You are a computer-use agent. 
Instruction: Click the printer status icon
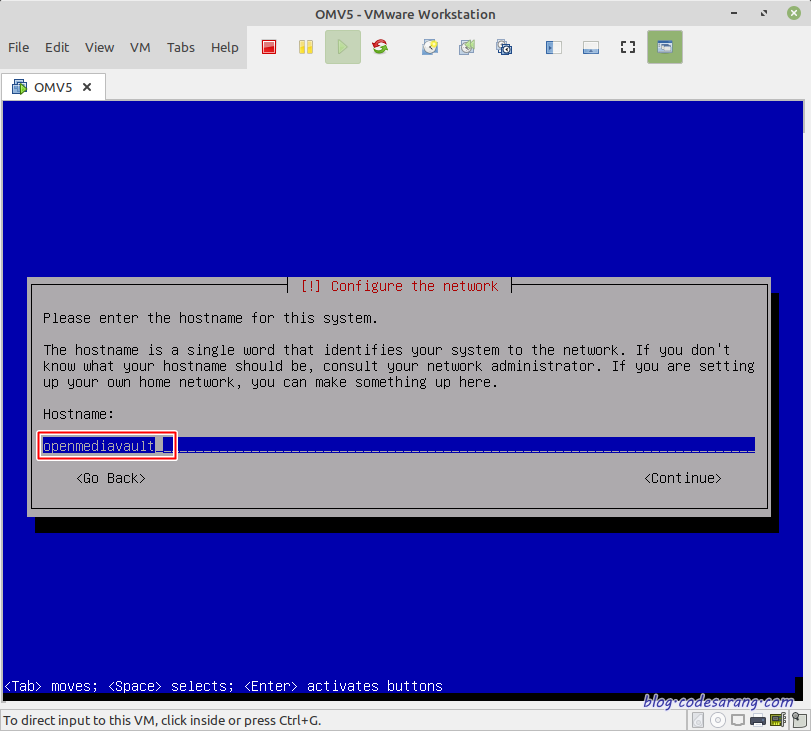point(758,720)
